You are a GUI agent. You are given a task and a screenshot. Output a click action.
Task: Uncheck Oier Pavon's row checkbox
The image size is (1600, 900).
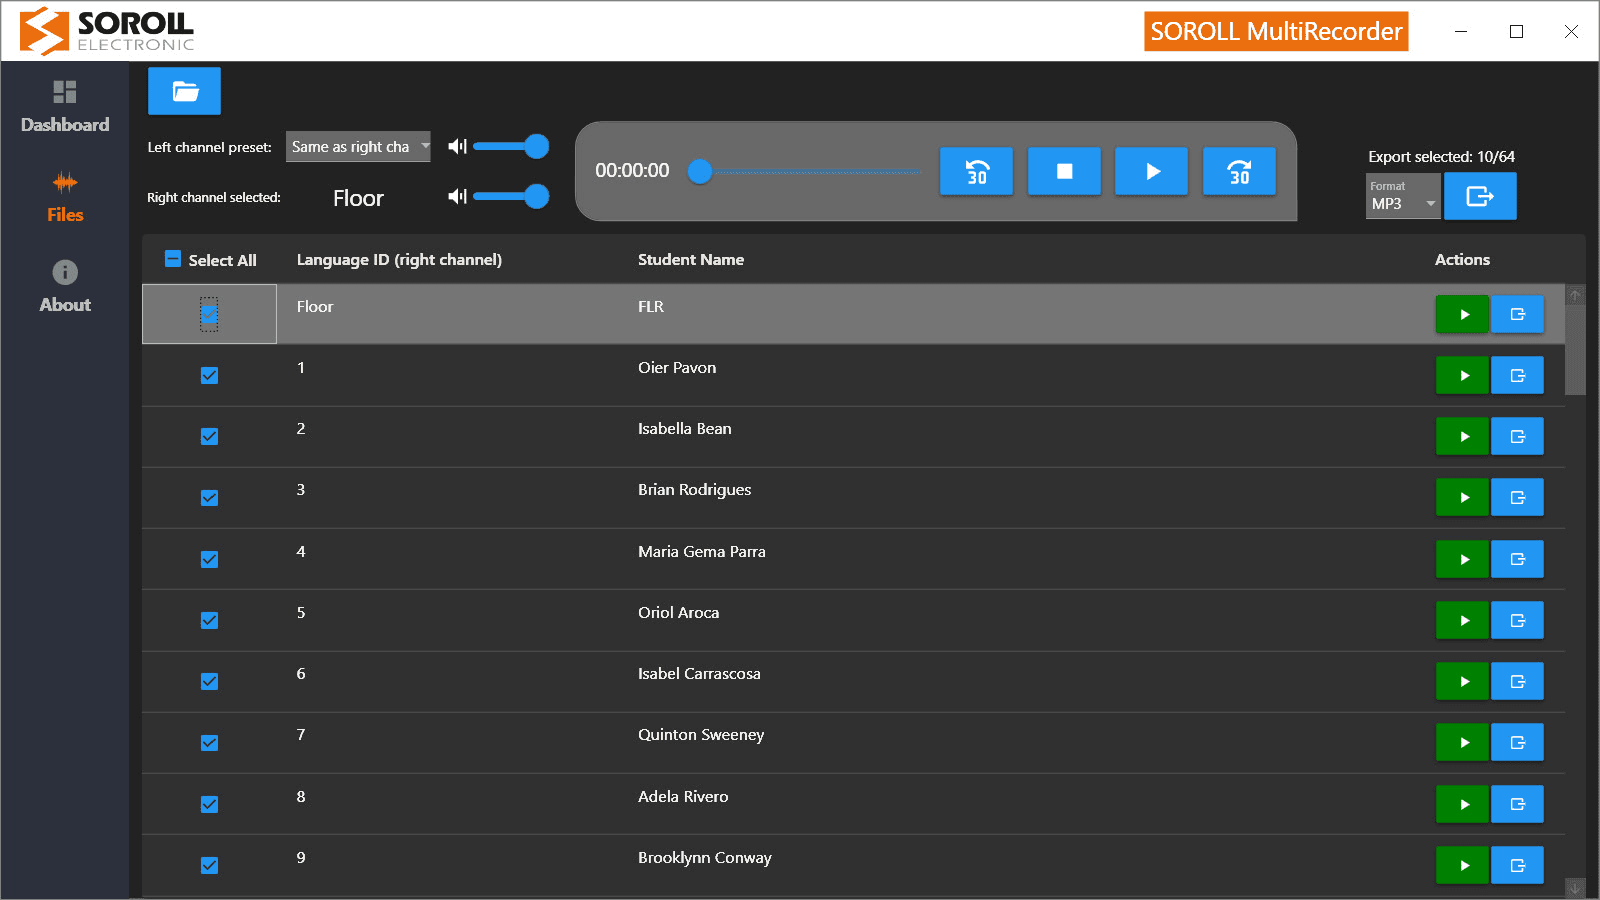[x=209, y=376]
